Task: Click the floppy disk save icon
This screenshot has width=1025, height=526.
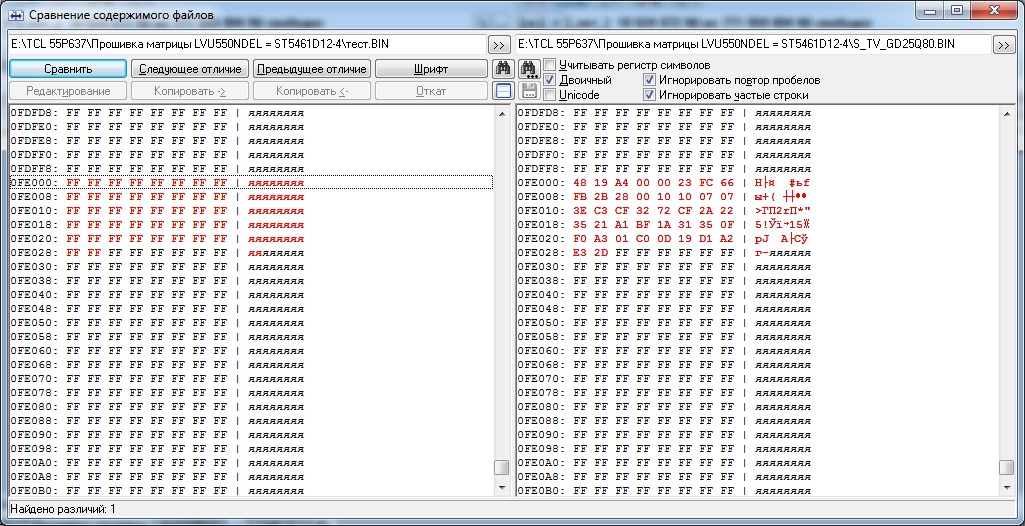Action: [x=529, y=91]
